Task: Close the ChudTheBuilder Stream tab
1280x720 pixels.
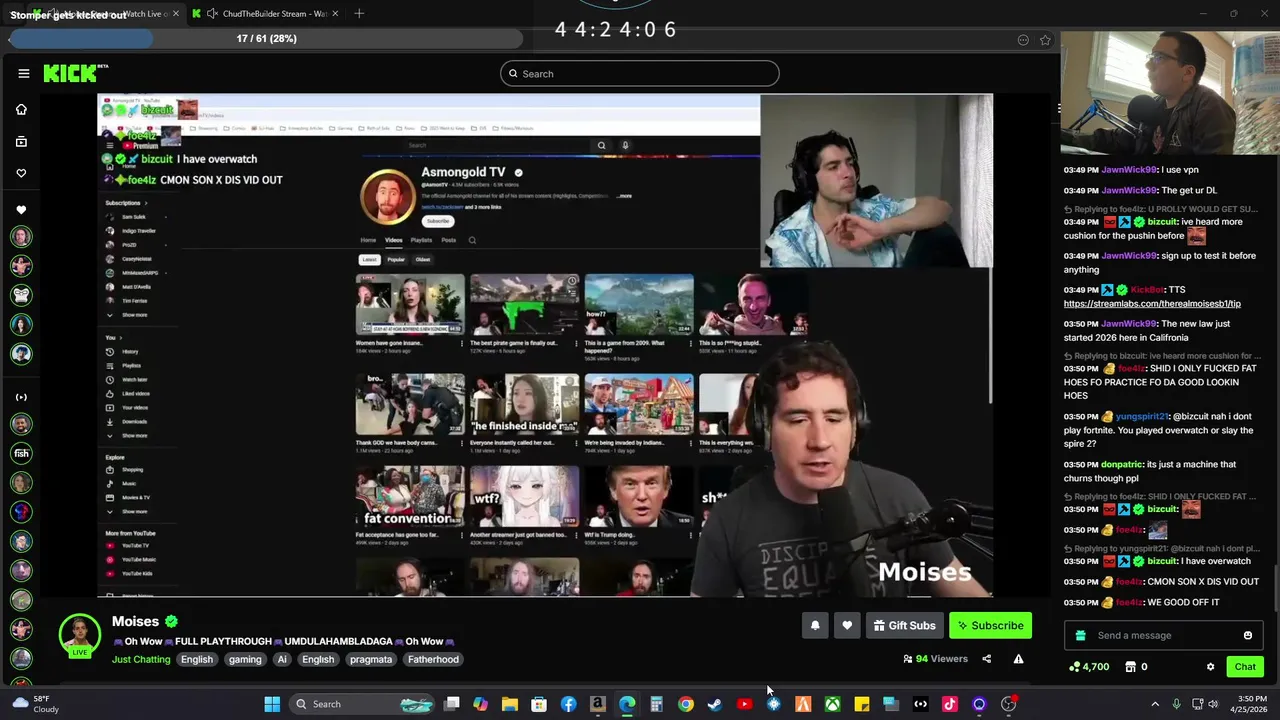Action: (x=335, y=13)
